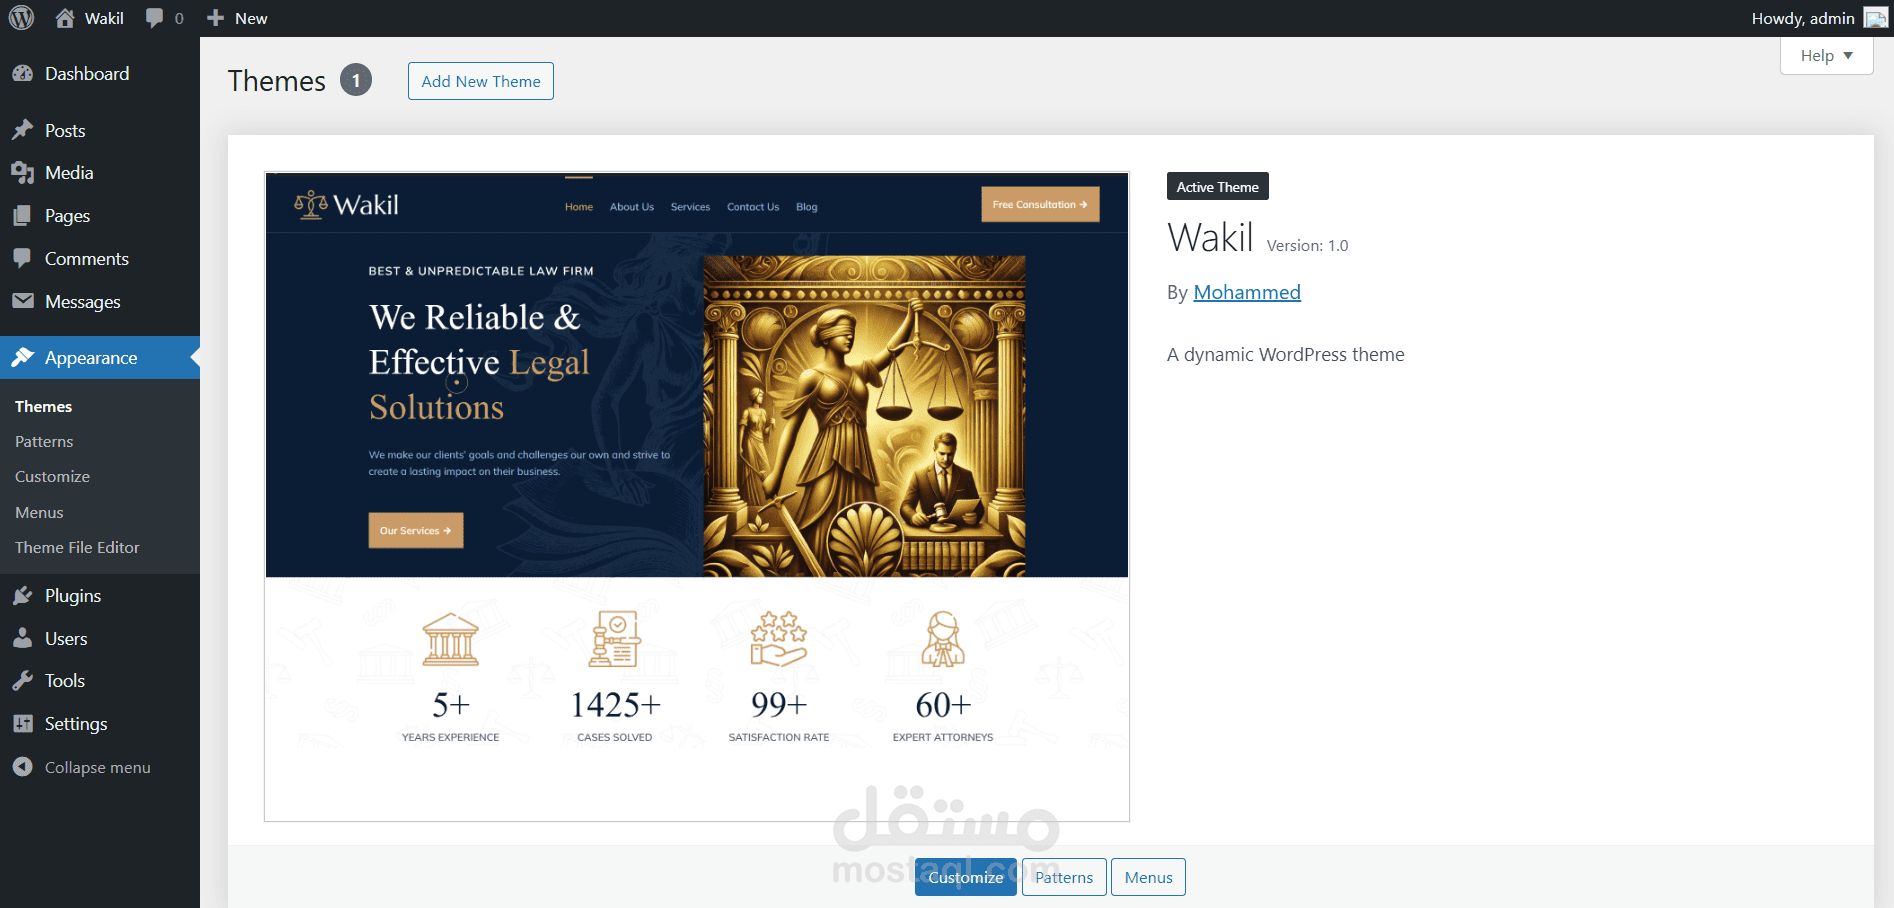
Task: Open Theme File Editor submenu item
Action: tap(77, 547)
